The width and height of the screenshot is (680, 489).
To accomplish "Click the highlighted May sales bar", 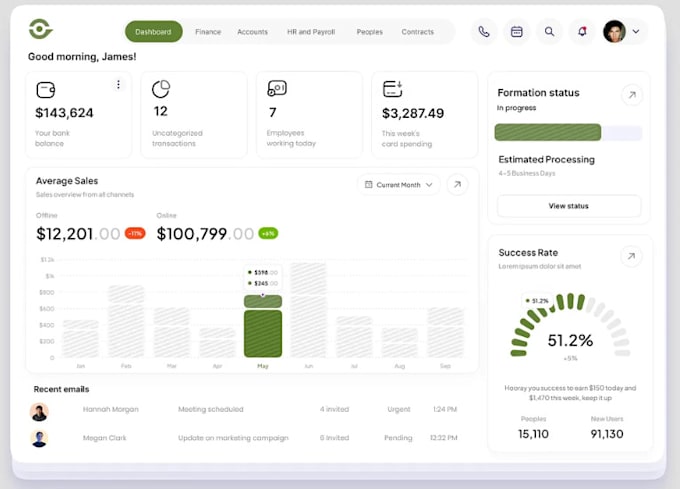I will pyautogui.click(x=263, y=326).
